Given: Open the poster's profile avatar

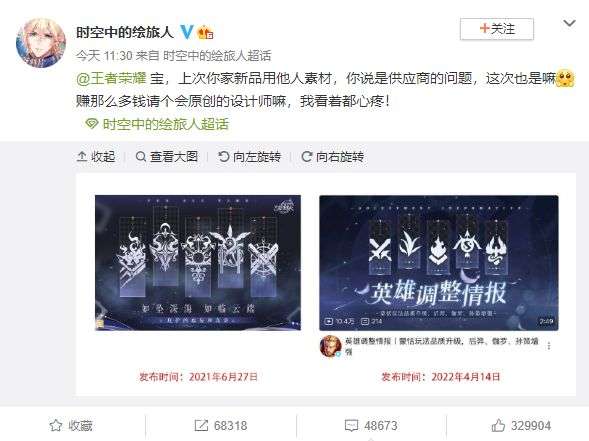Looking at the screenshot, I should pyautogui.click(x=41, y=43).
